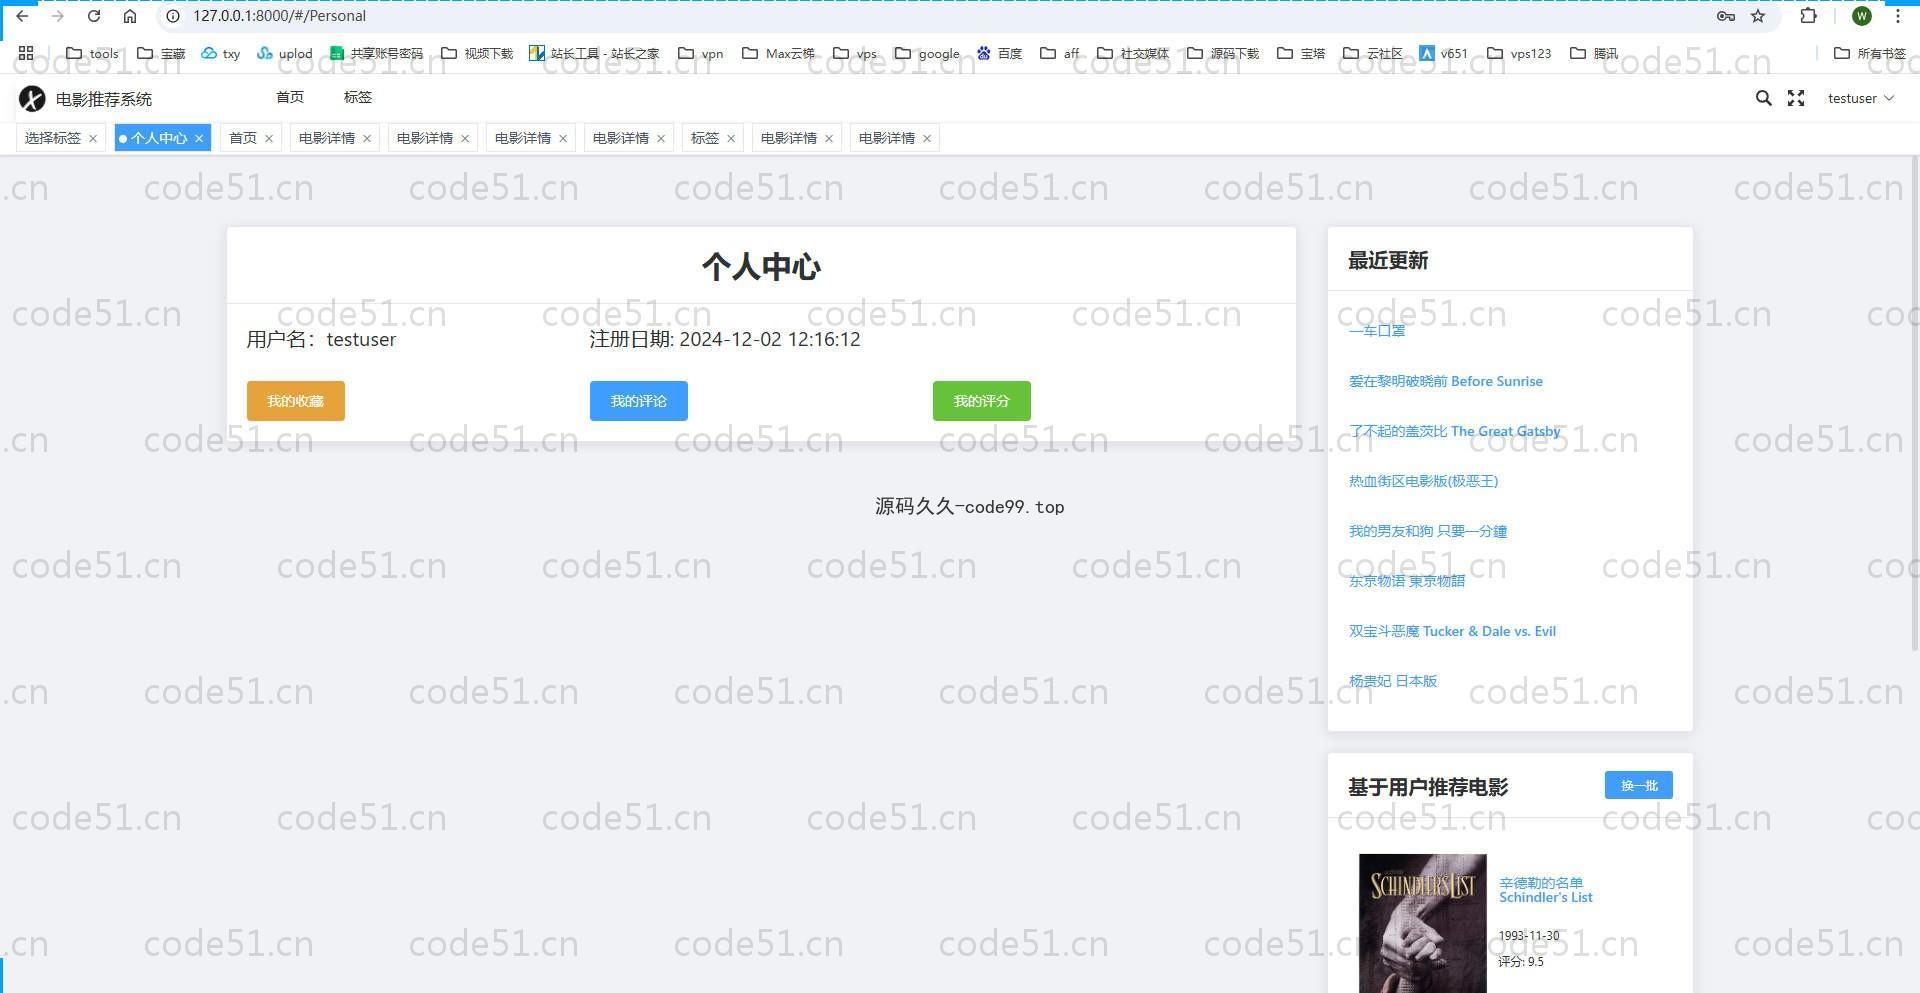This screenshot has width=1920, height=993.
Task: Open browser home page icon
Action: (130, 16)
